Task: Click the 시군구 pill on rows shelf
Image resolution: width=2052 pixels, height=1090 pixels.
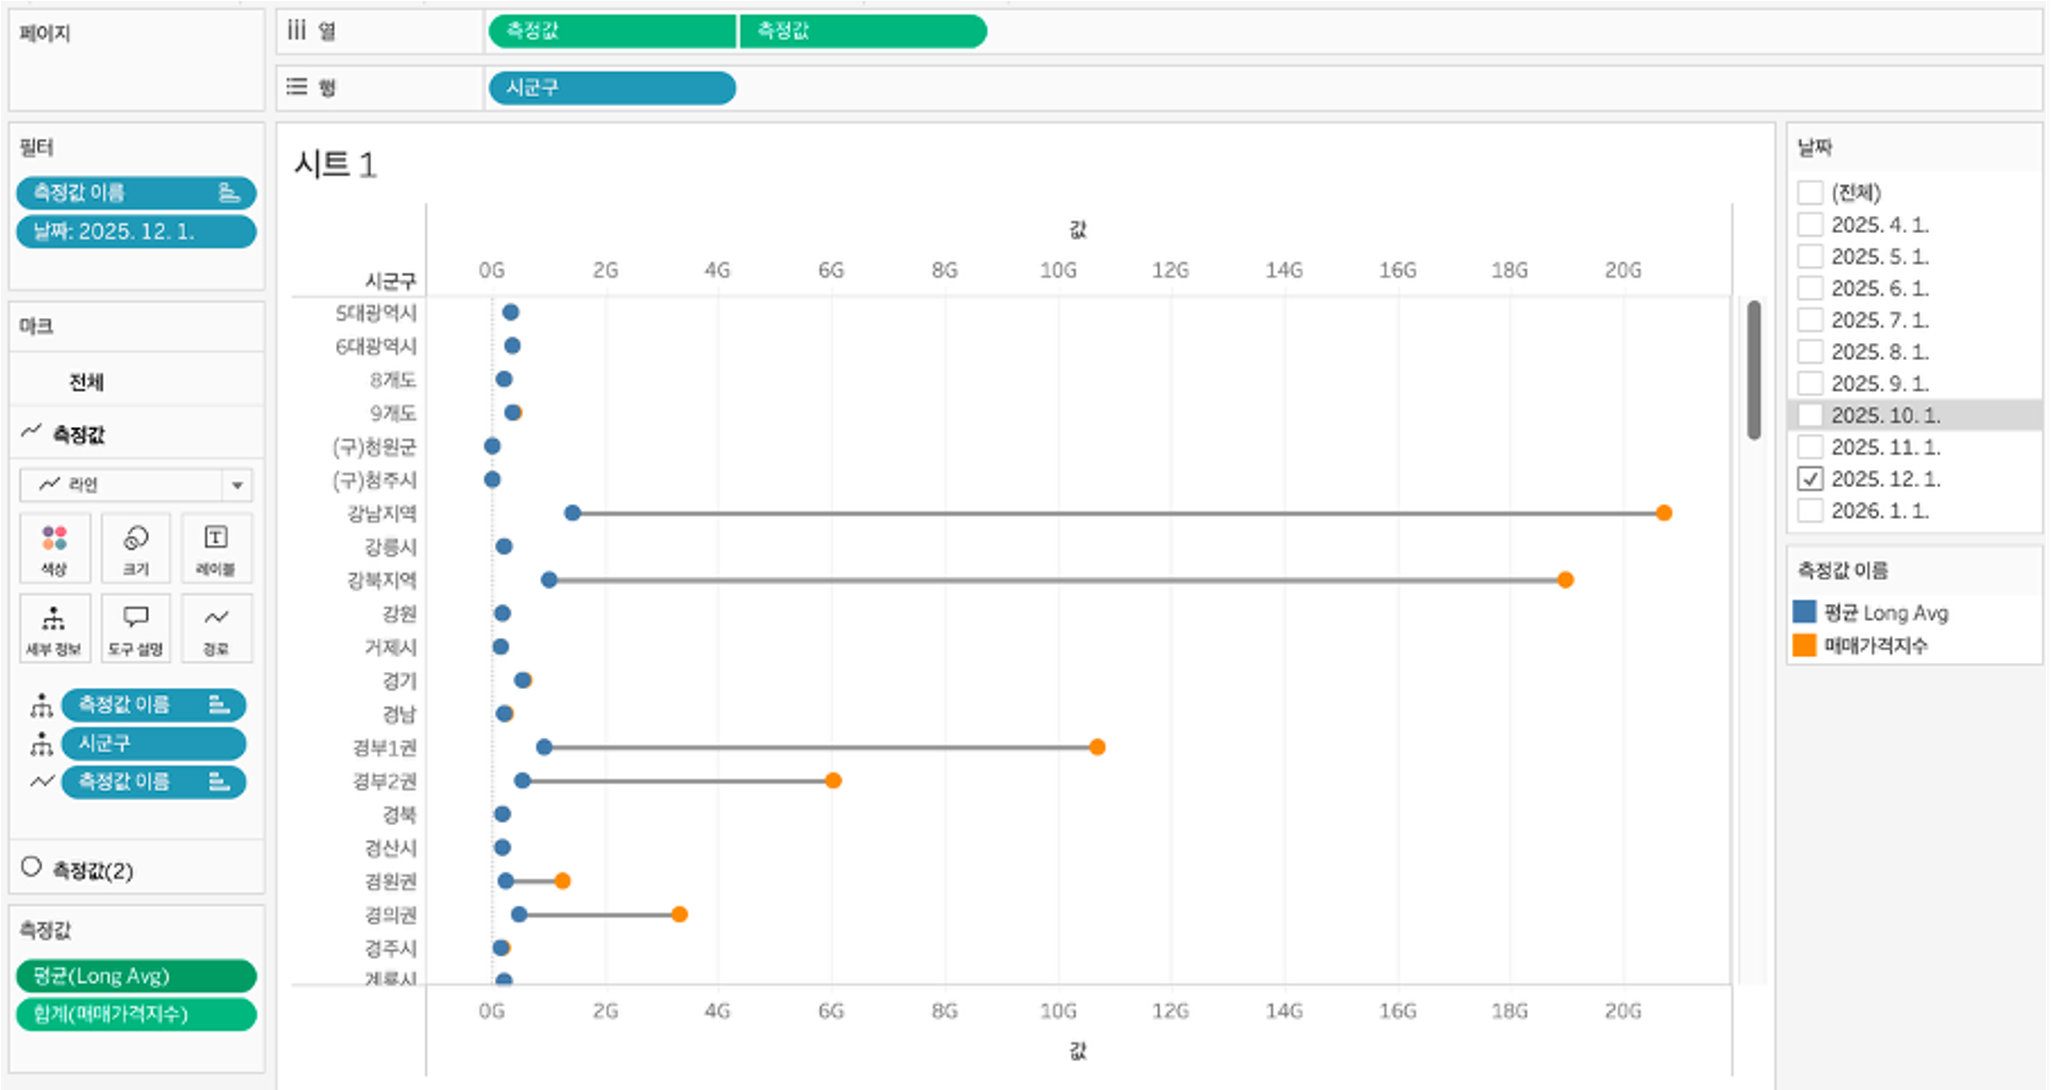Action: coord(612,88)
